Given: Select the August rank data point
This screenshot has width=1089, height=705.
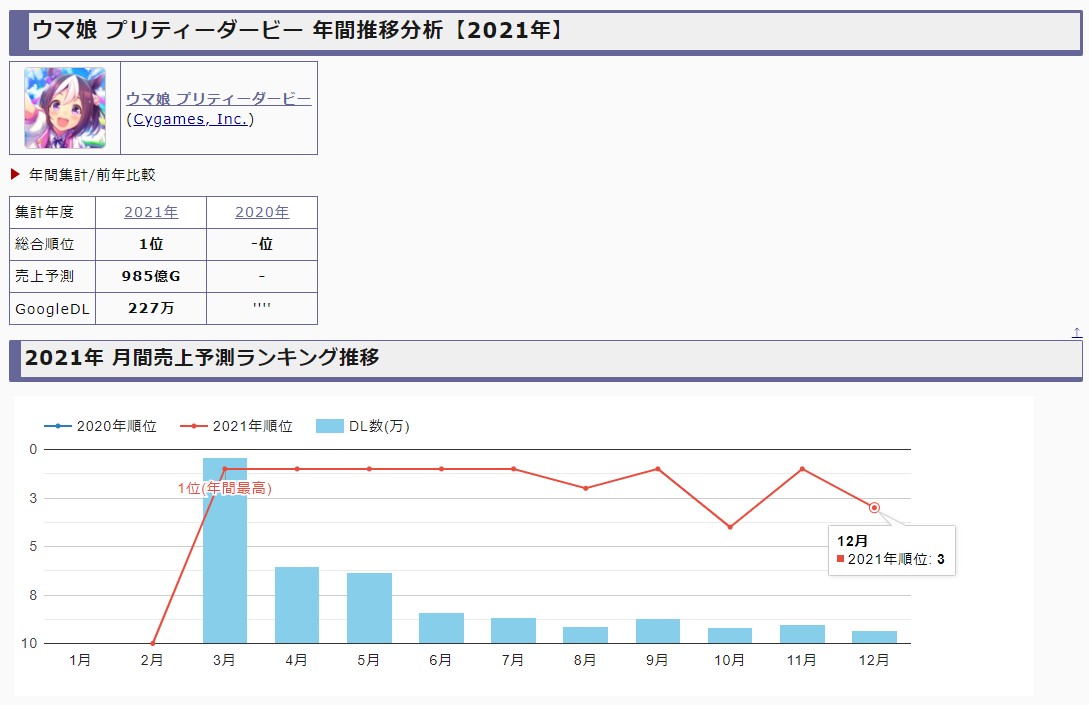Looking at the screenshot, I should [x=585, y=488].
